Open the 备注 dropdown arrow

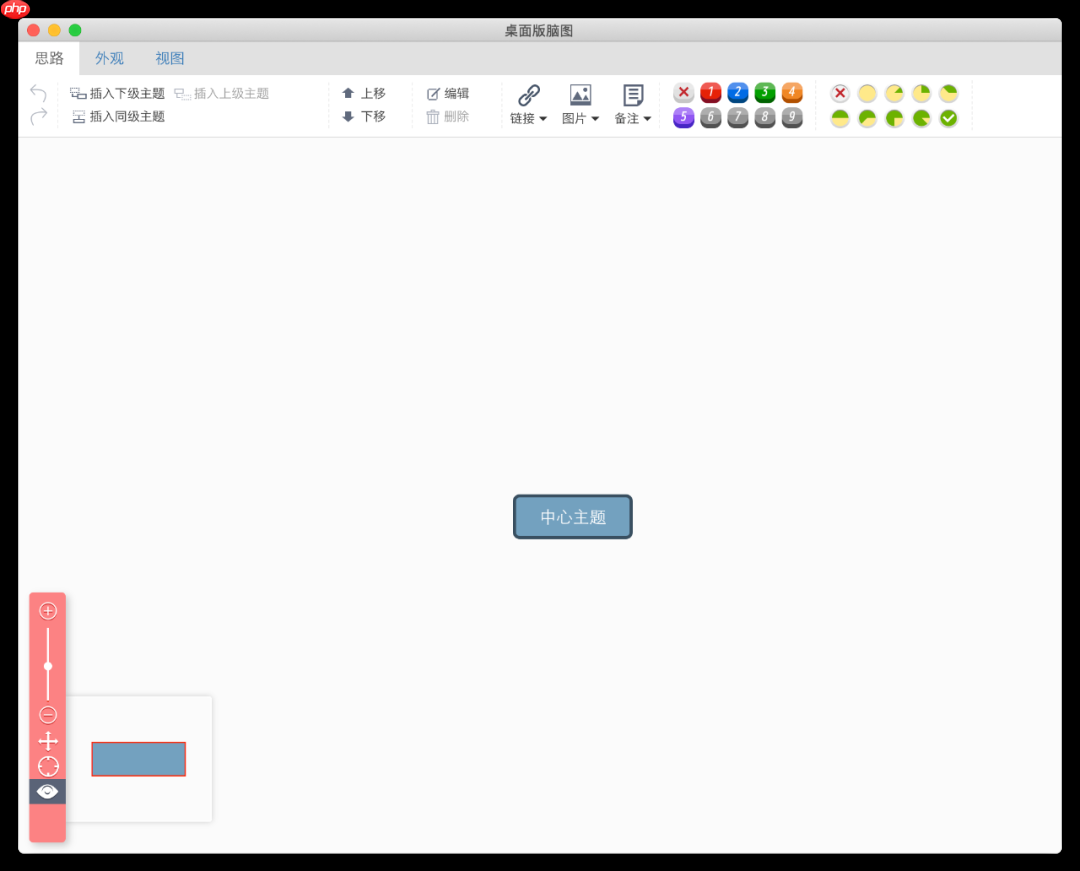pyautogui.click(x=647, y=119)
